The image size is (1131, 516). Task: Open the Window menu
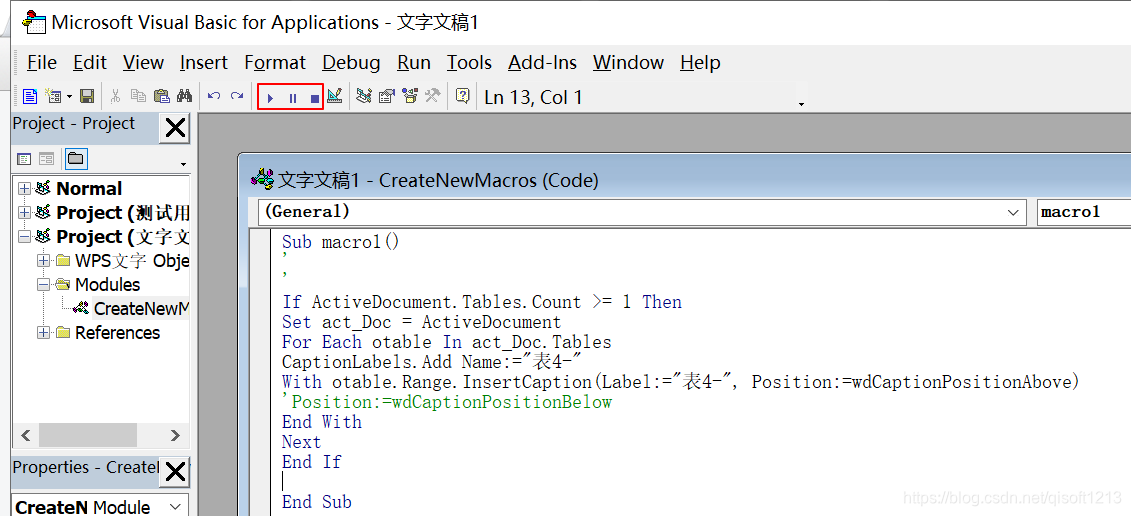tap(628, 63)
